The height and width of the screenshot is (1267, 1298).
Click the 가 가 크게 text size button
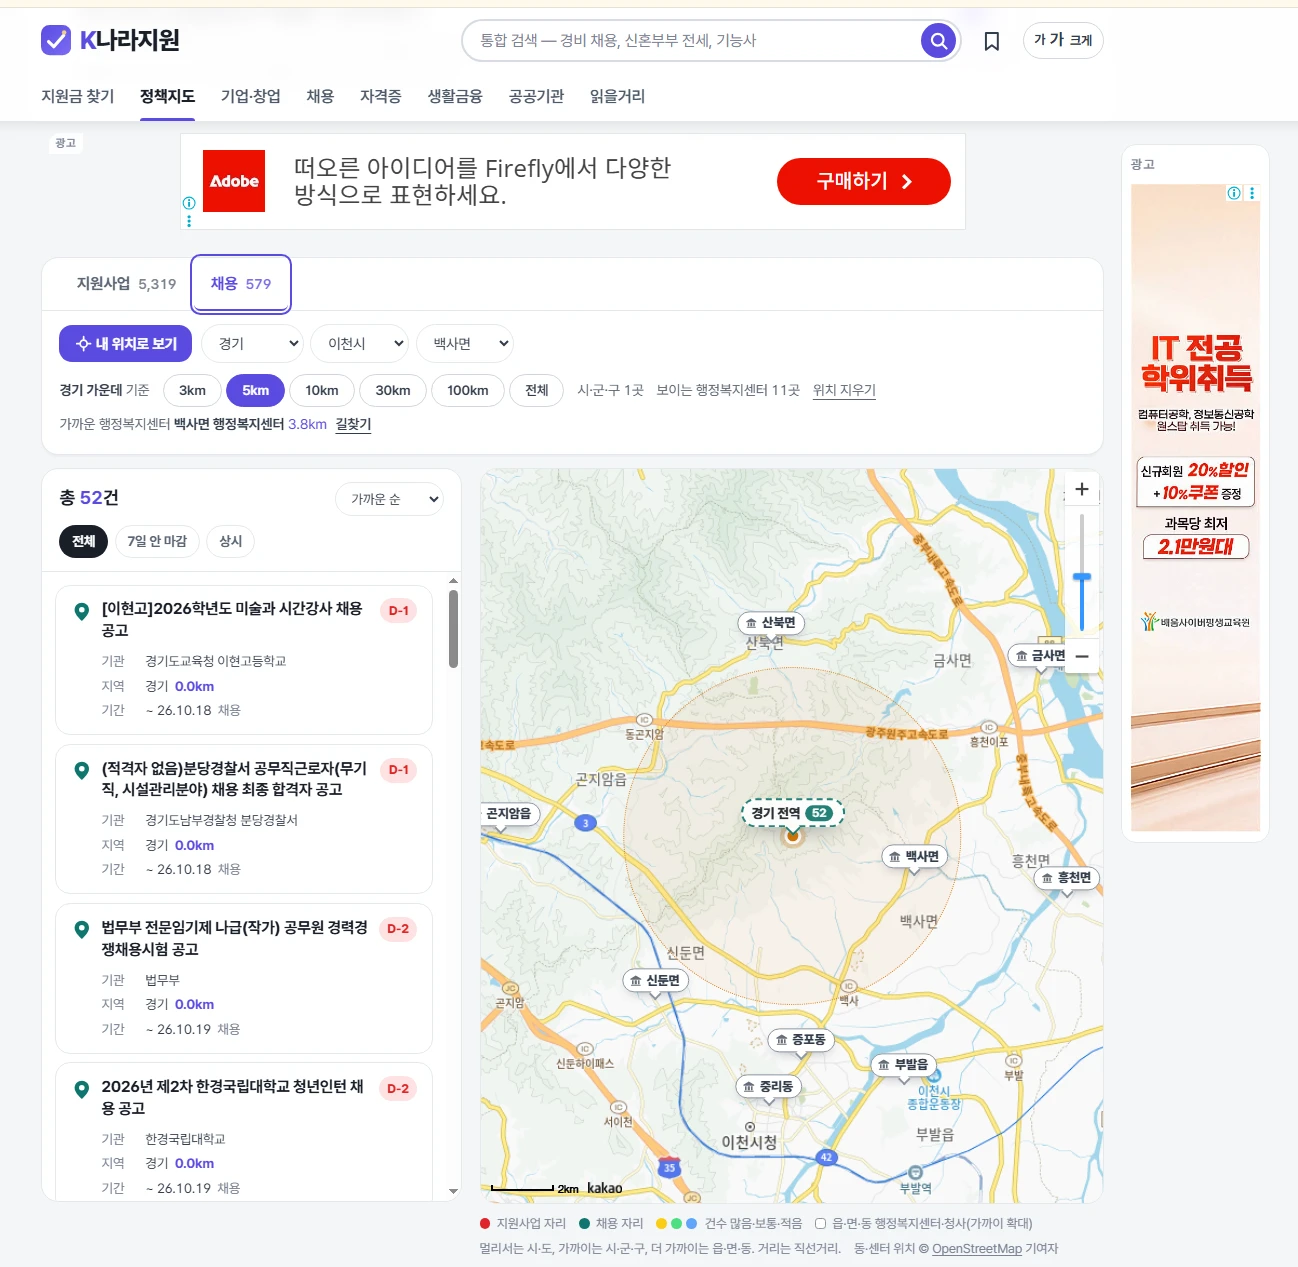(x=1063, y=41)
